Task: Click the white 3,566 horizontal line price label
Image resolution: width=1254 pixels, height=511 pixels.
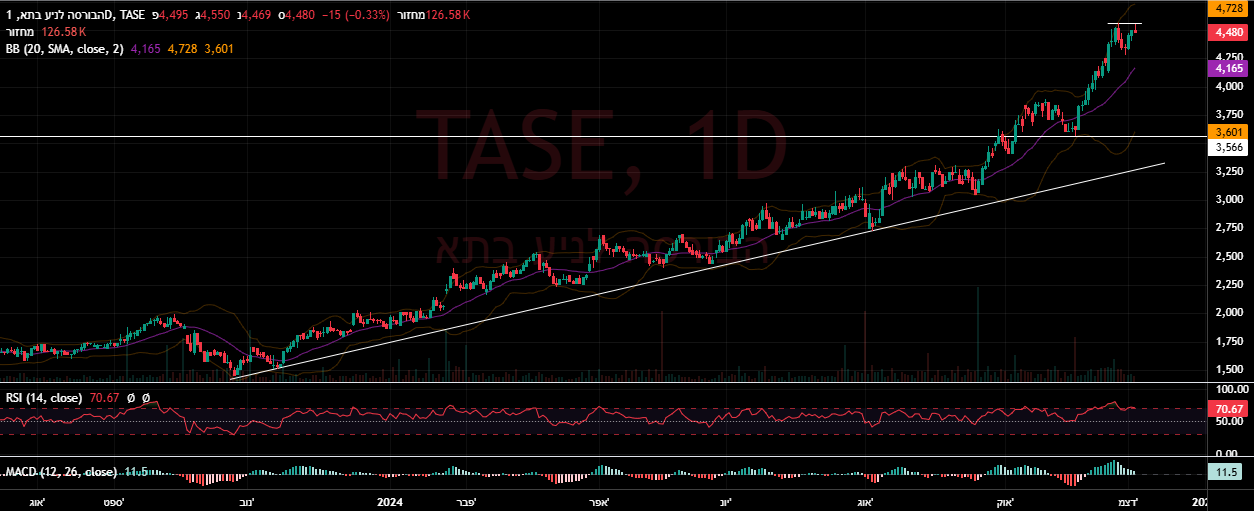Action: pyautogui.click(x=1227, y=147)
